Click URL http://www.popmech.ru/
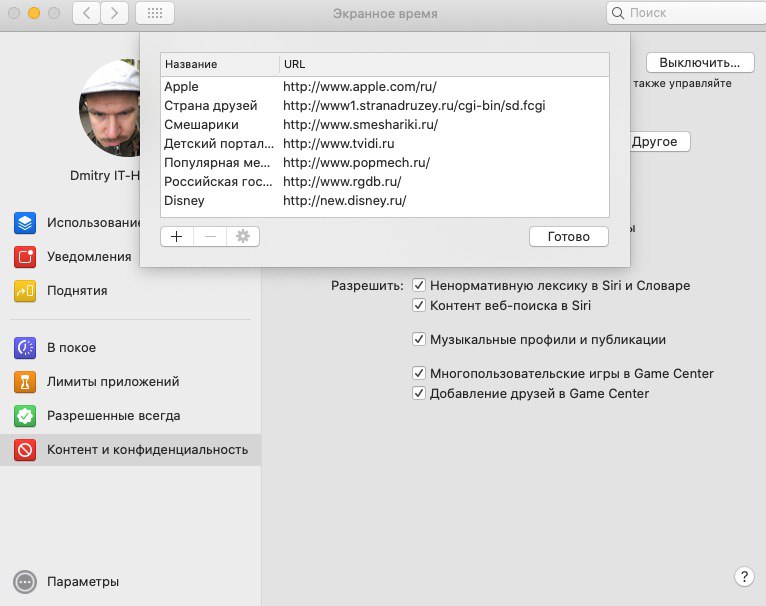This screenshot has height=606, width=766. [x=357, y=163]
